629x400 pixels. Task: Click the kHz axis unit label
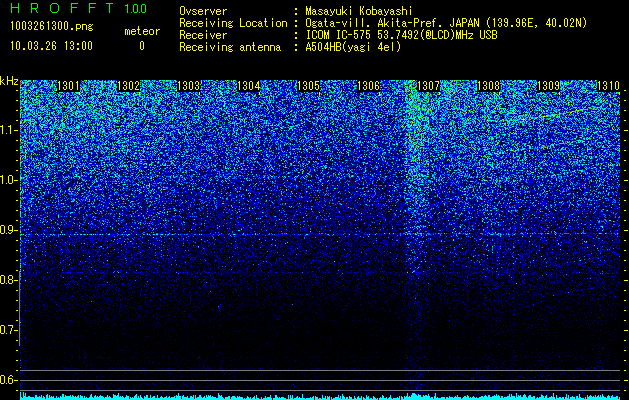9,81
